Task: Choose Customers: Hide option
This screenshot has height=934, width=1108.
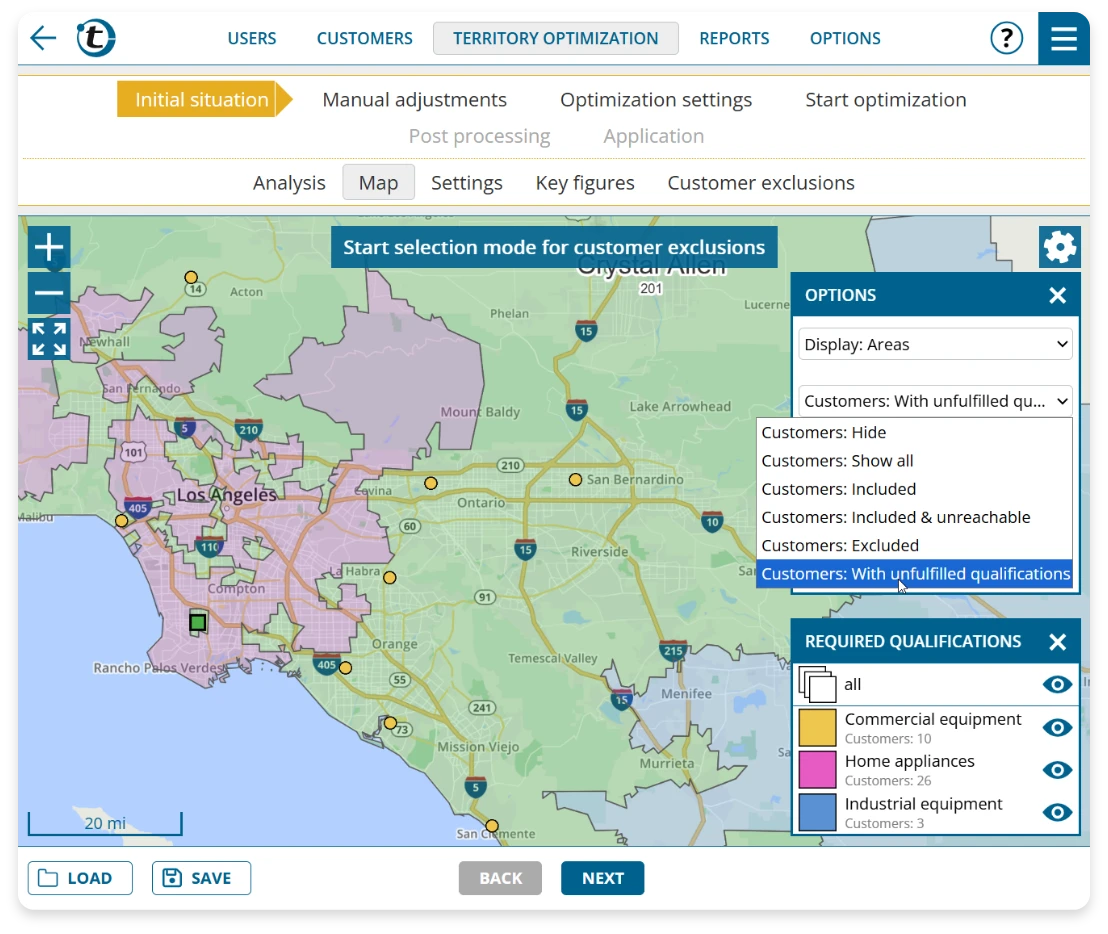Action: coord(914,432)
